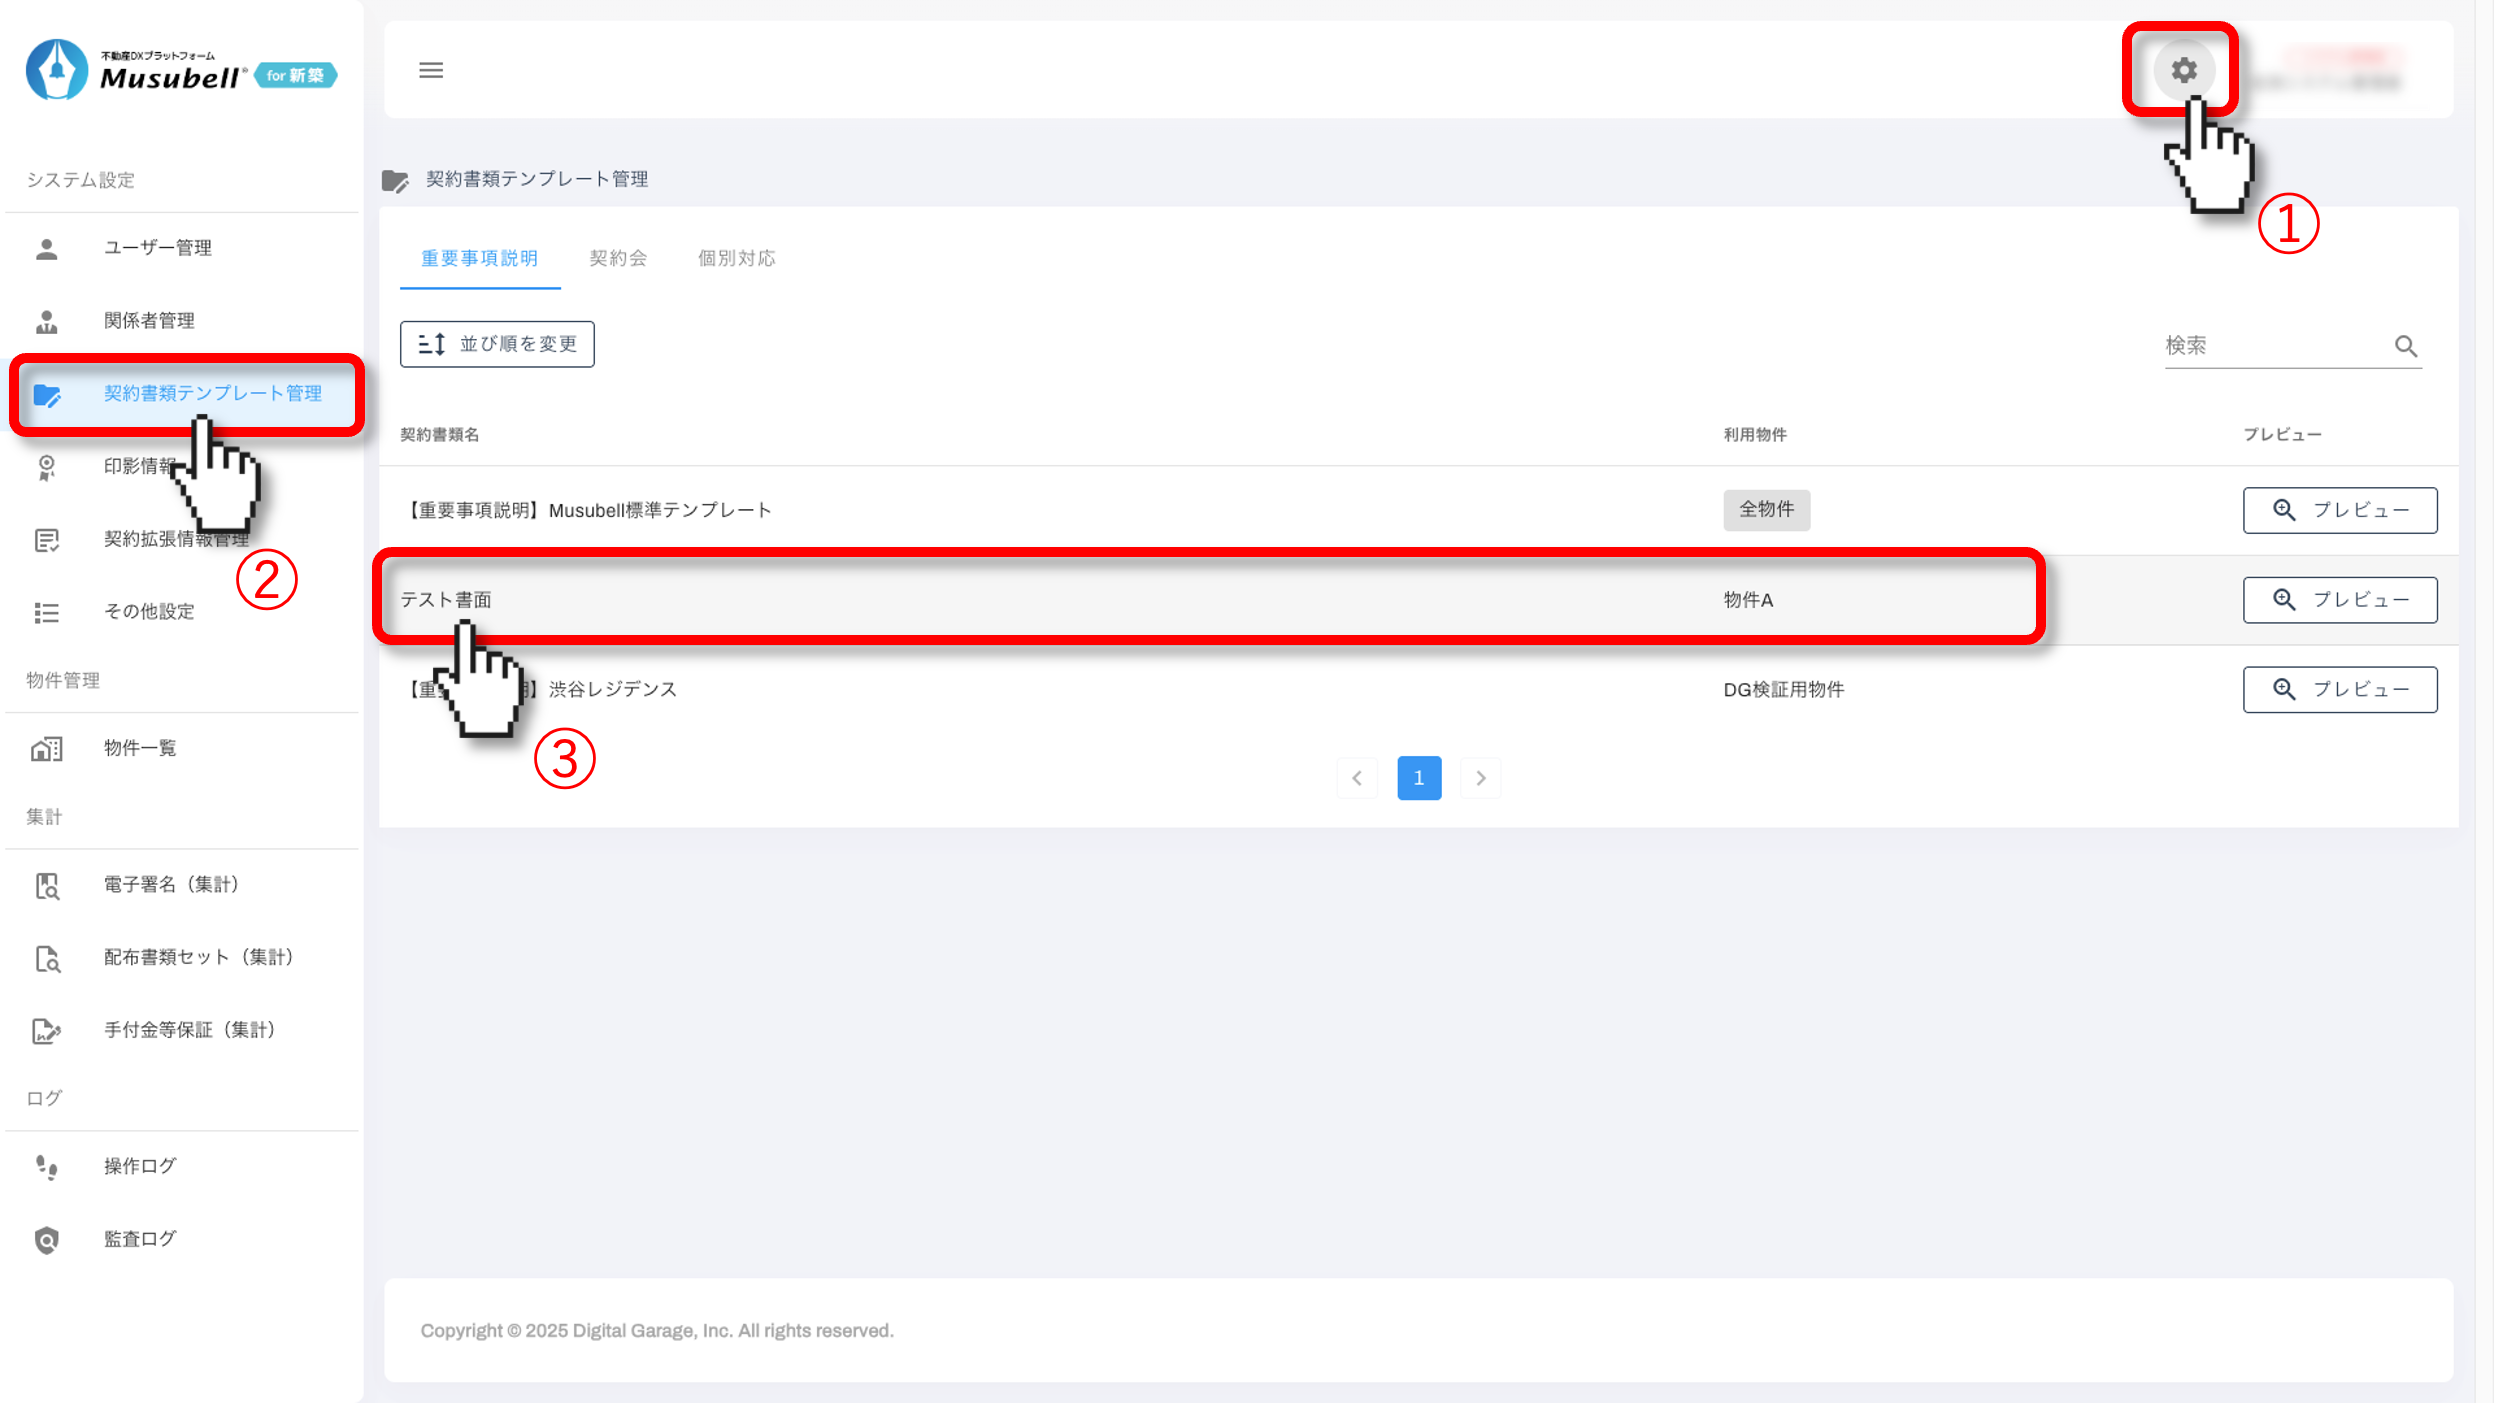Screen dimensions: 2497x1407
Task: Go to next page with right chevron
Action: click(x=1480, y=778)
